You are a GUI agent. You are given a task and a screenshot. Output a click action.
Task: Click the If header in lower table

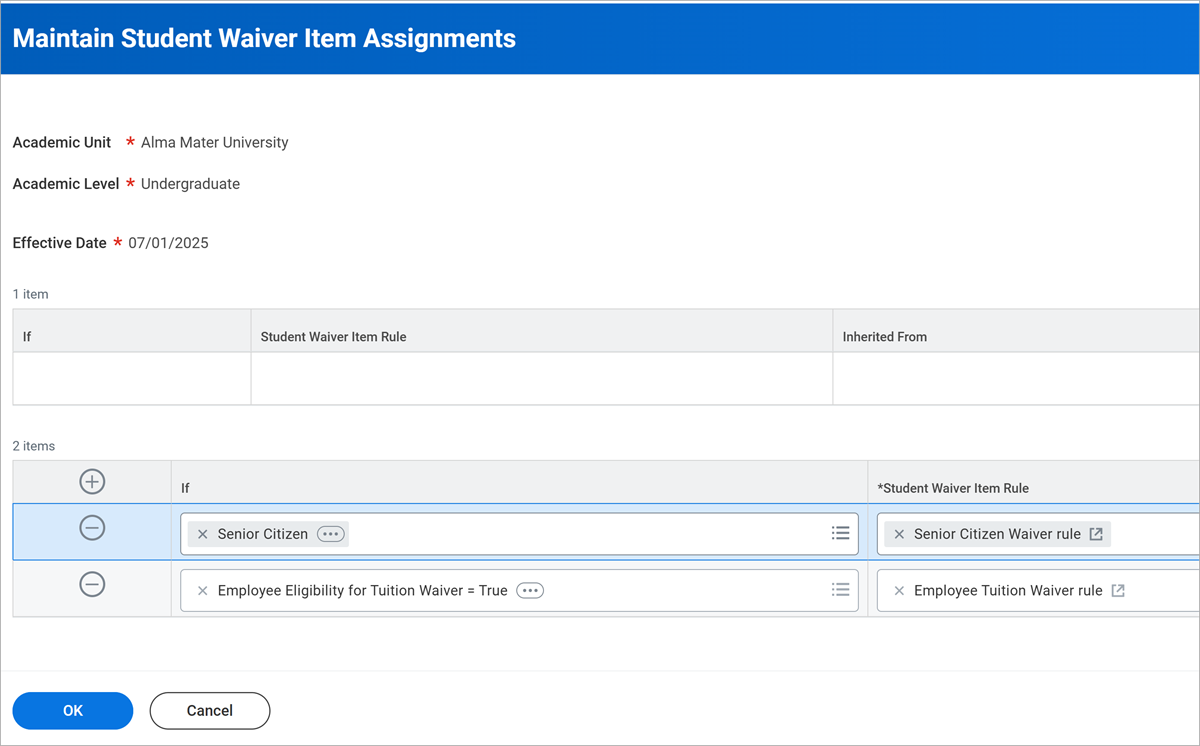(185, 488)
